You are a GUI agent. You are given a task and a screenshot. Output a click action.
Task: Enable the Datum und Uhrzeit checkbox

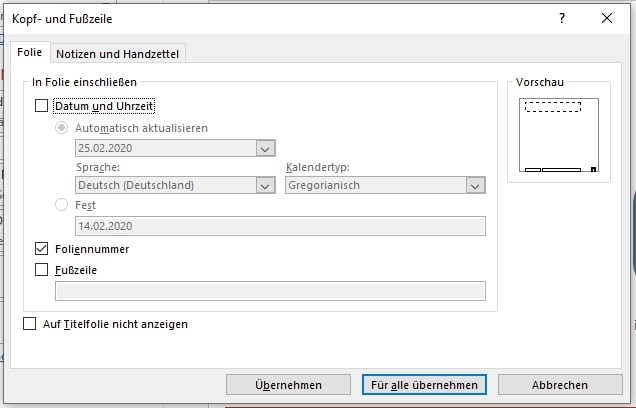[x=41, y=106]
